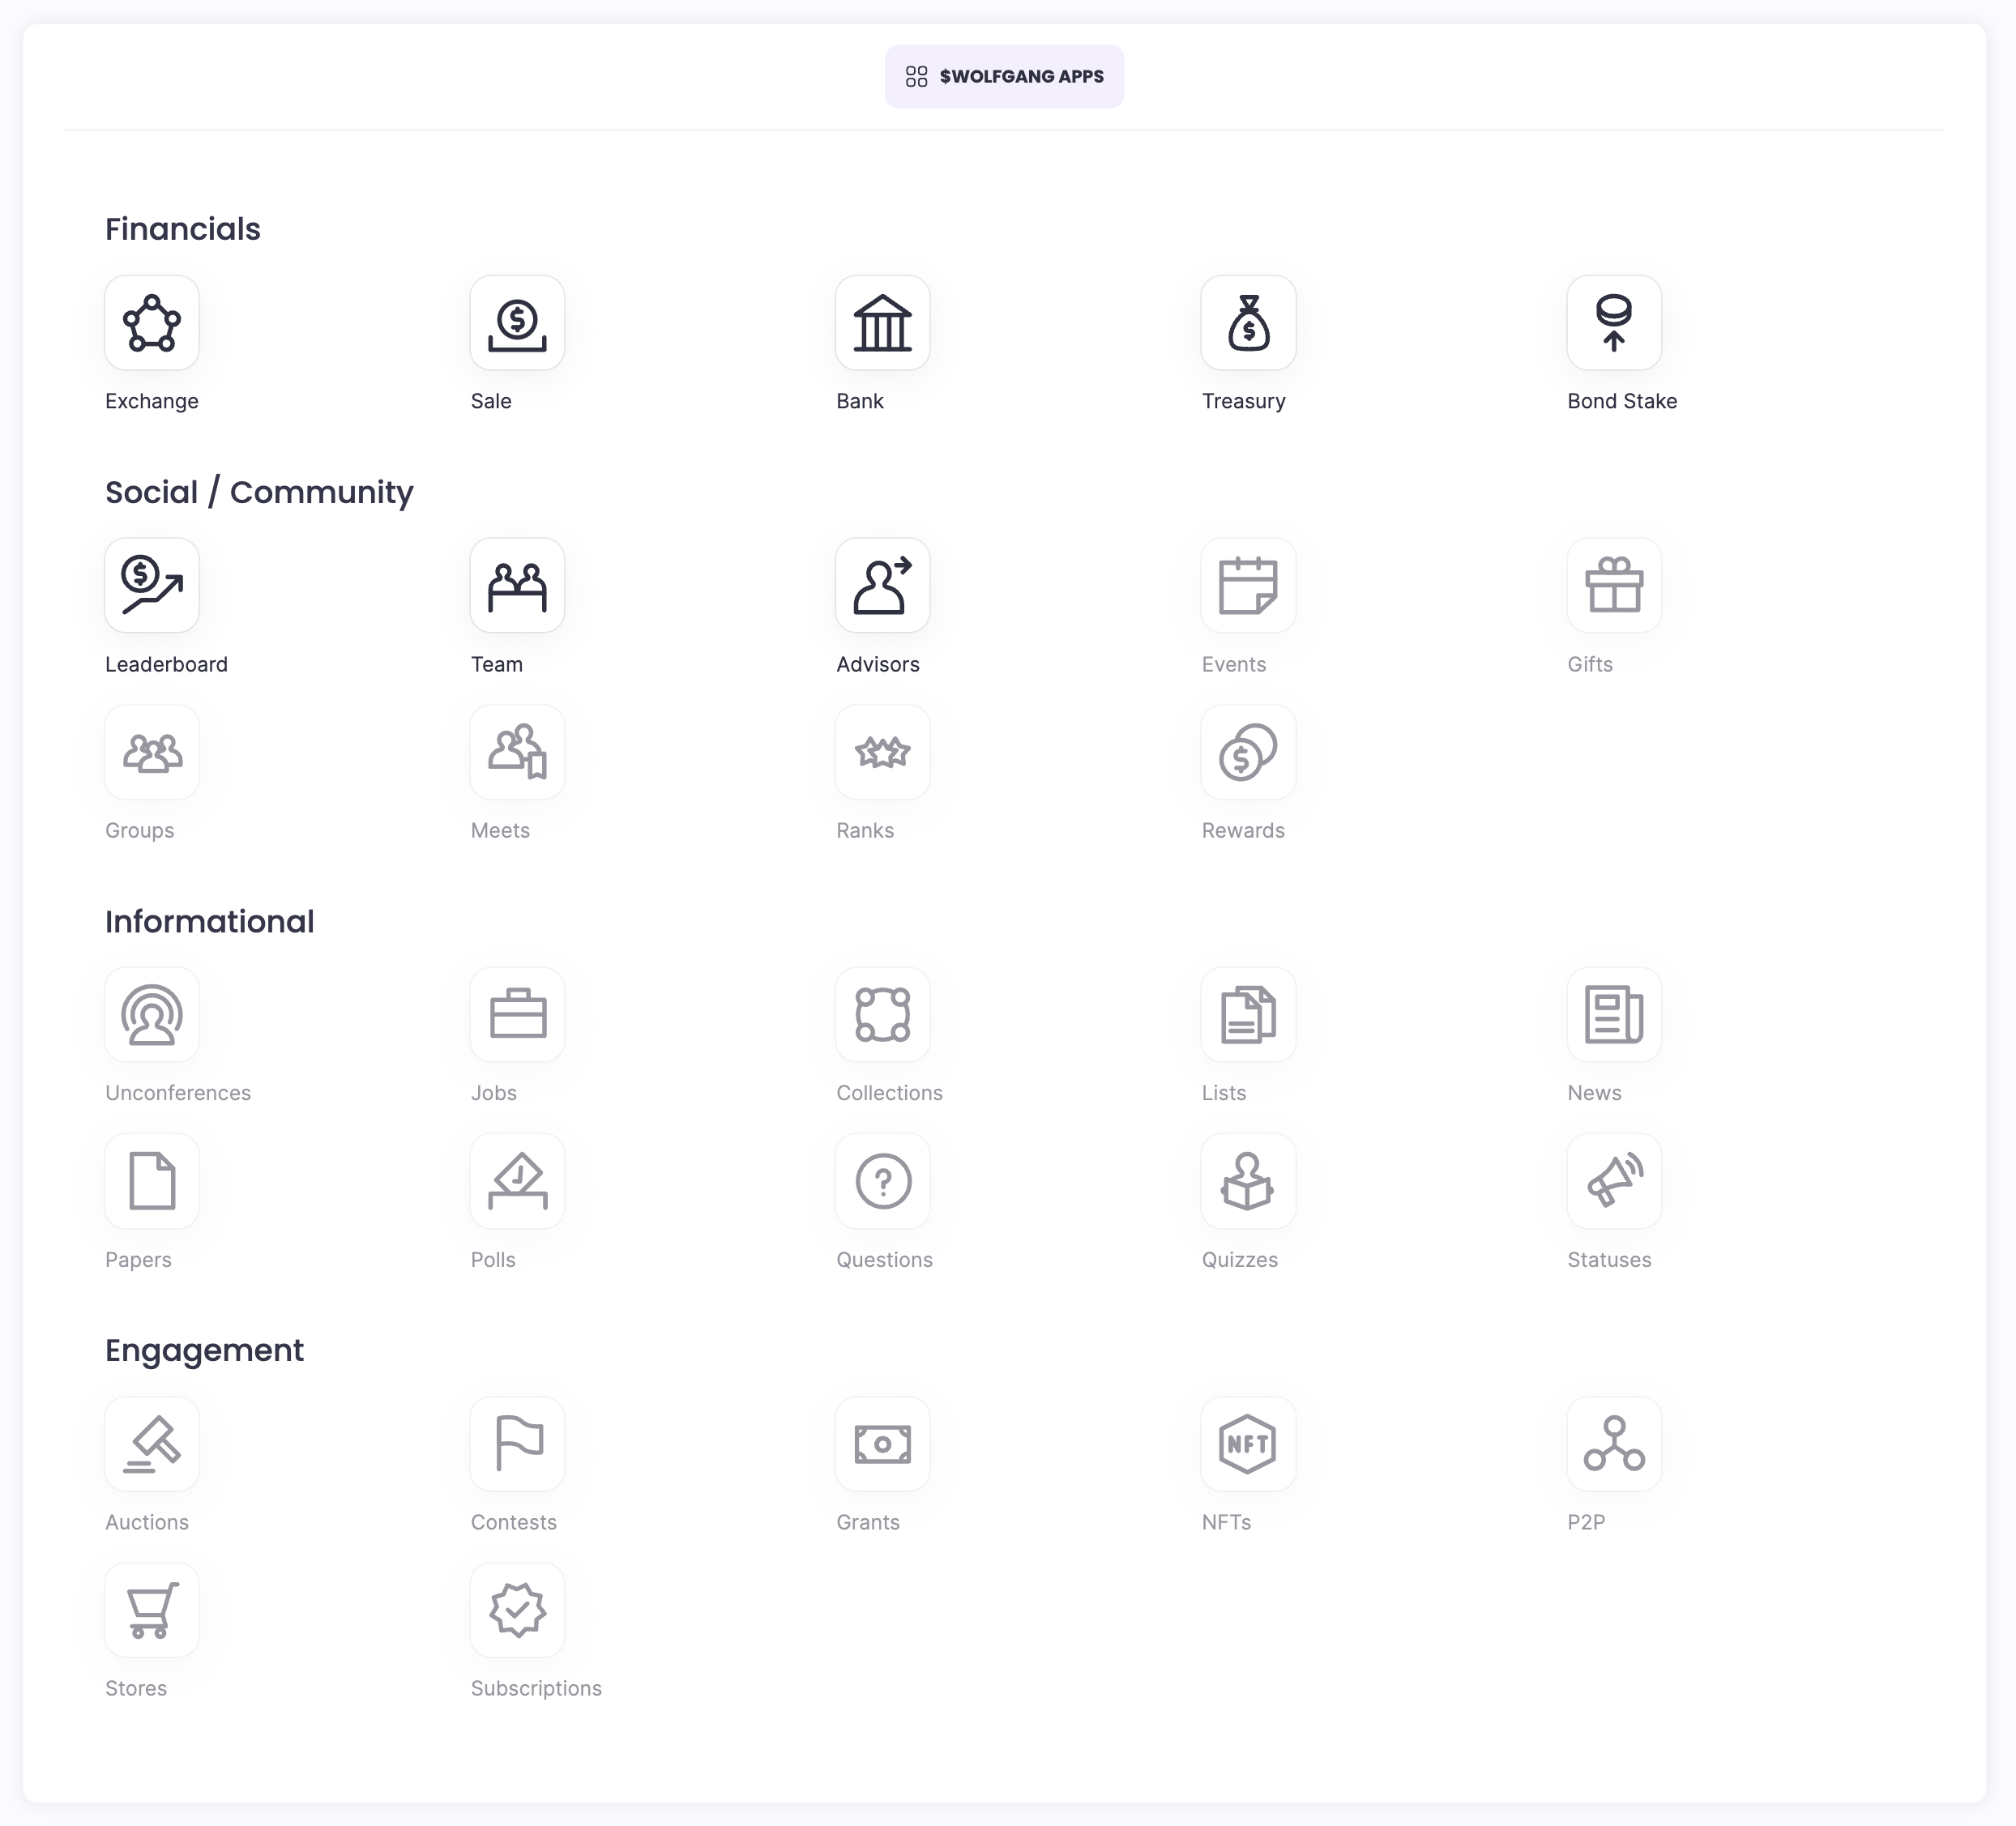The width and height of the screenshot is (2016, 1826).
Task: Open the Unconferences app icon
Action: (152, 1015)
